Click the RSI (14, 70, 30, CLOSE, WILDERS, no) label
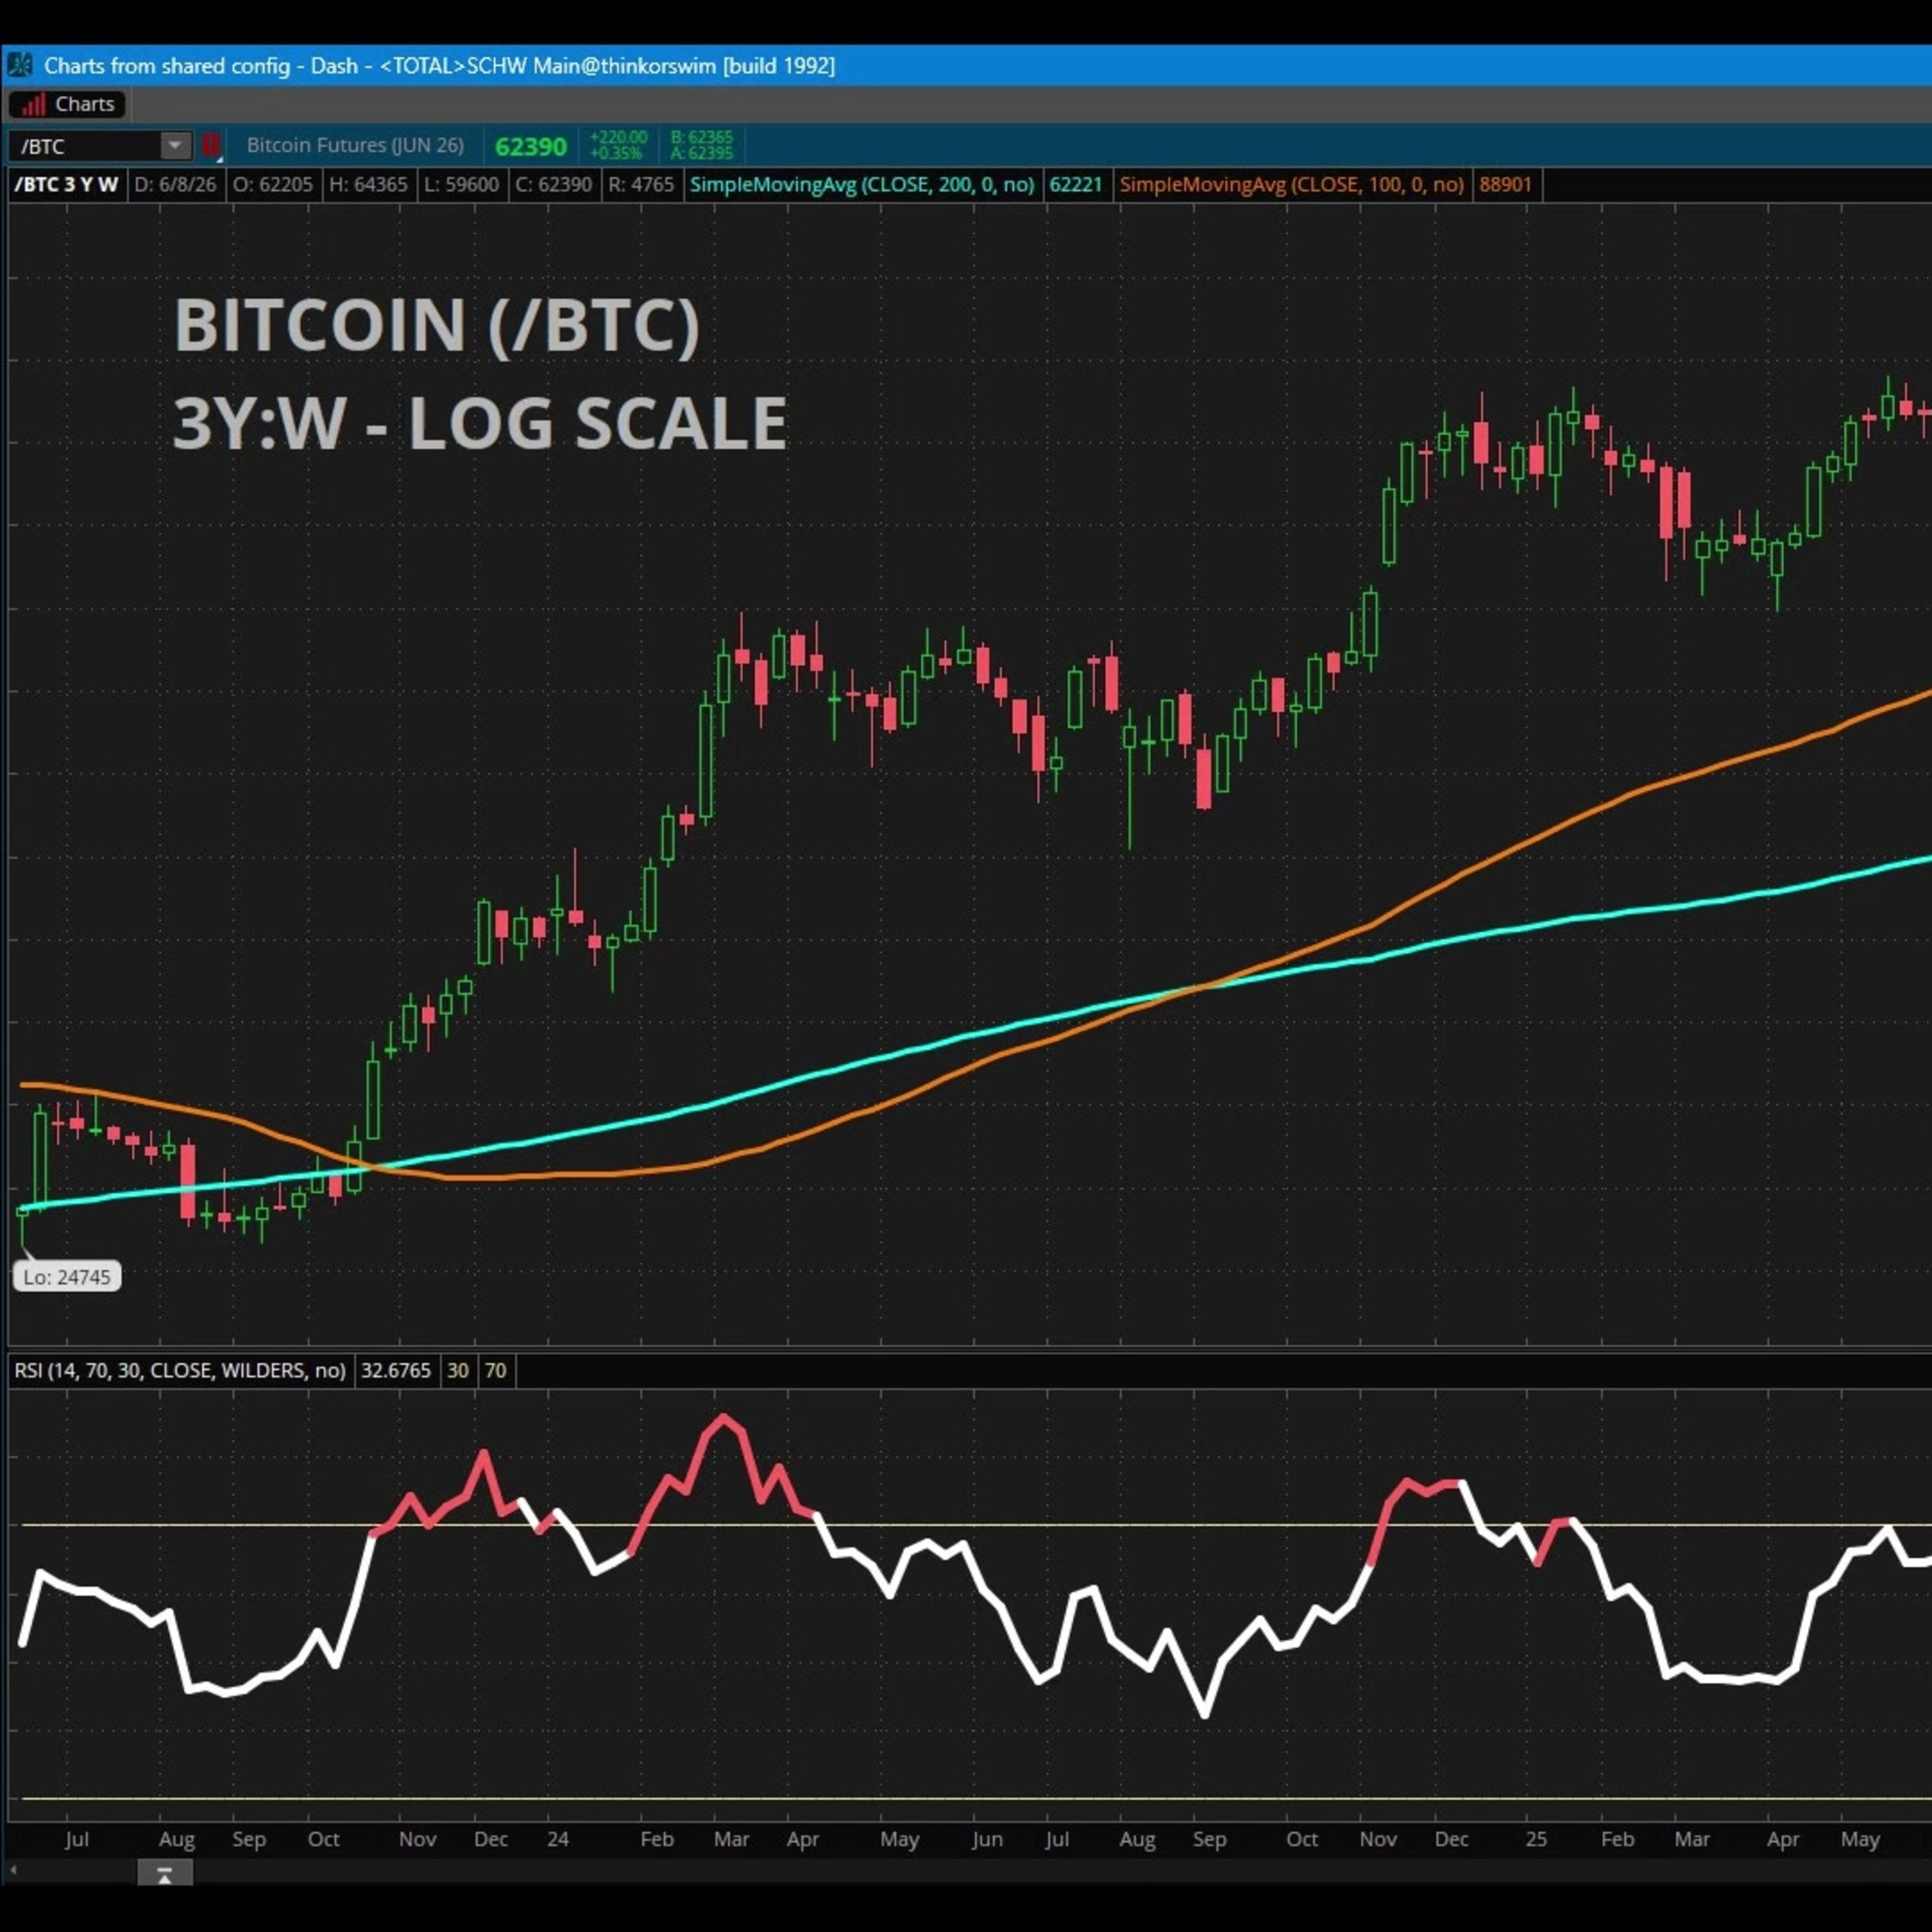The image size is (1932, 1932). tap(180, 1370)
